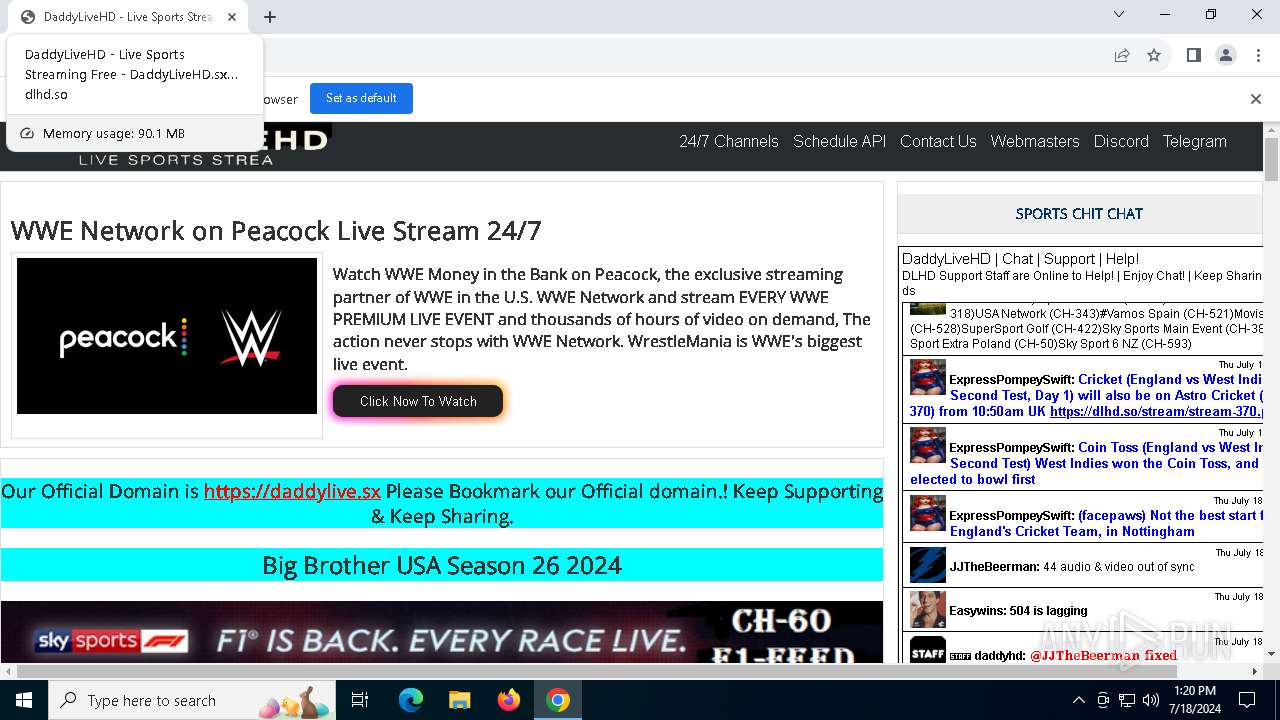1280x720 pixels.
Task: Open Schedule API page
Action: click(x=840, y=141)
